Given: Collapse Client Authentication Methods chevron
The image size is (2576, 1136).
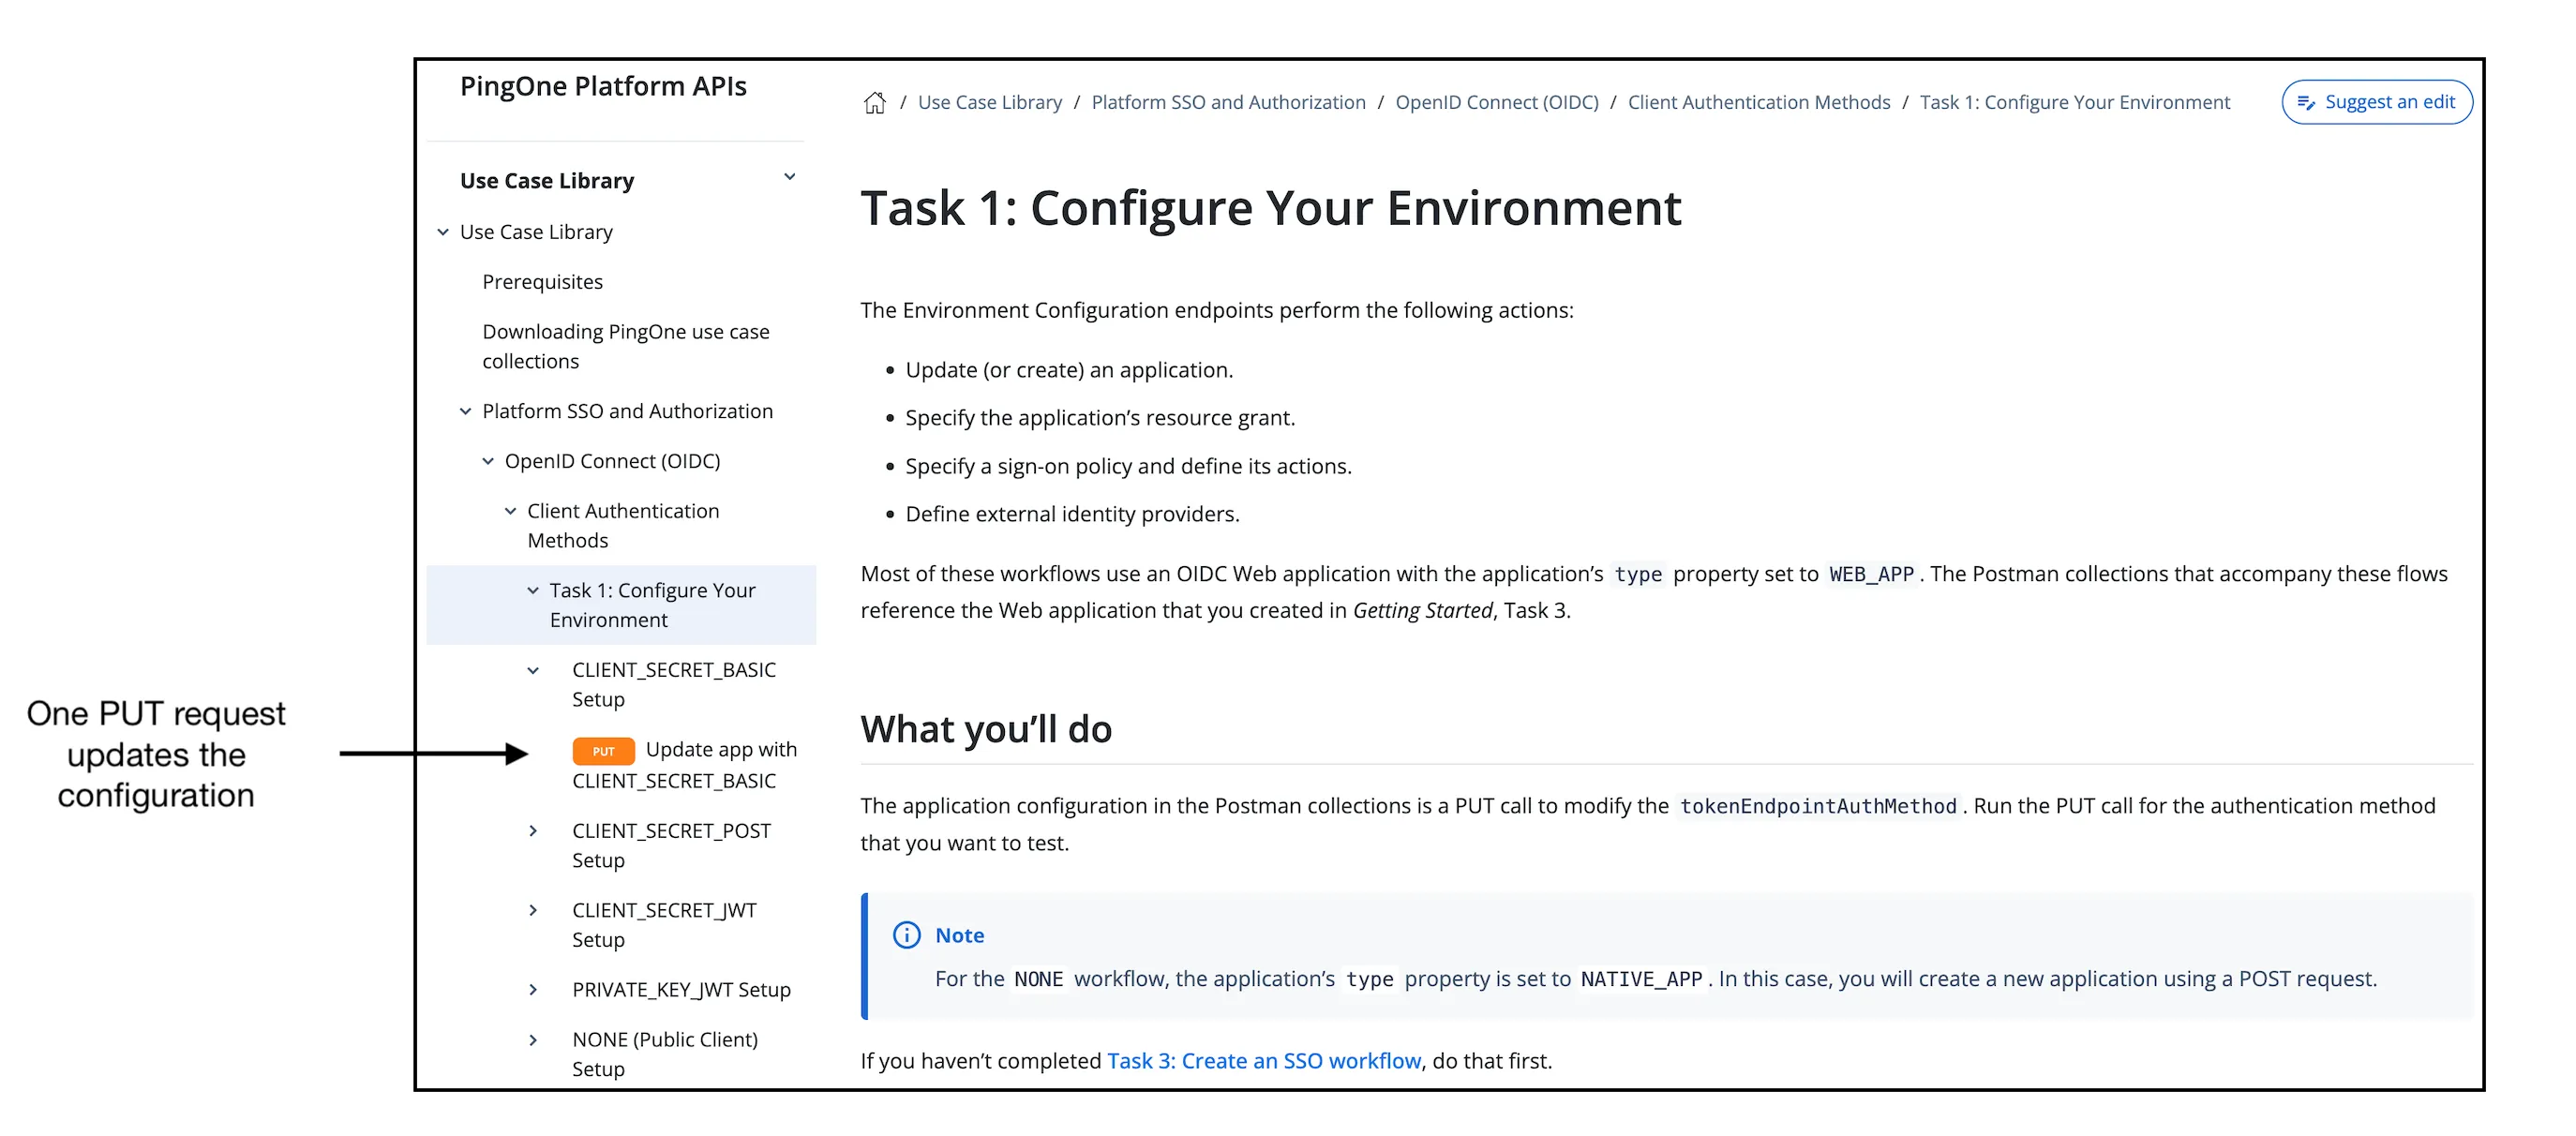Looking at the screenshot, I should tap(510, 511).
